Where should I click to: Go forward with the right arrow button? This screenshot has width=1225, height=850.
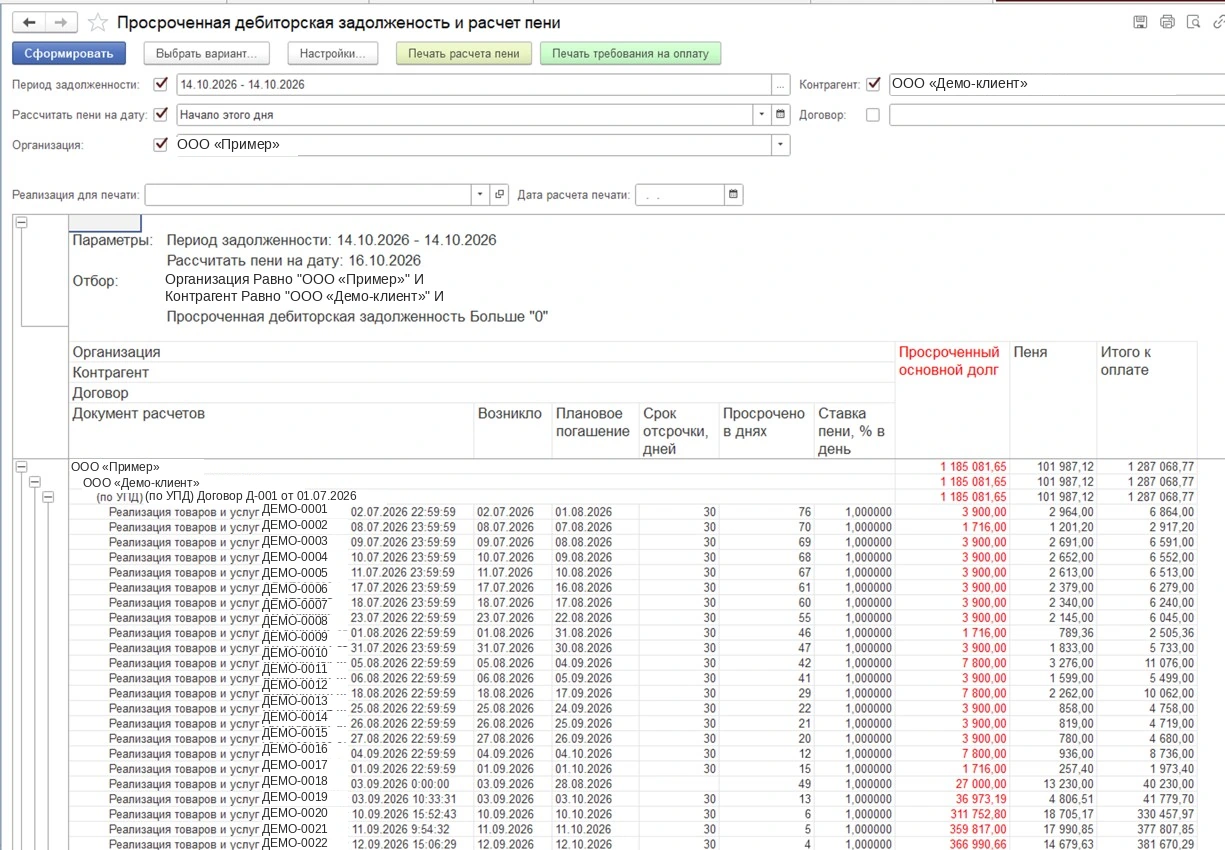pyautogui.click(x=62, y=22)
